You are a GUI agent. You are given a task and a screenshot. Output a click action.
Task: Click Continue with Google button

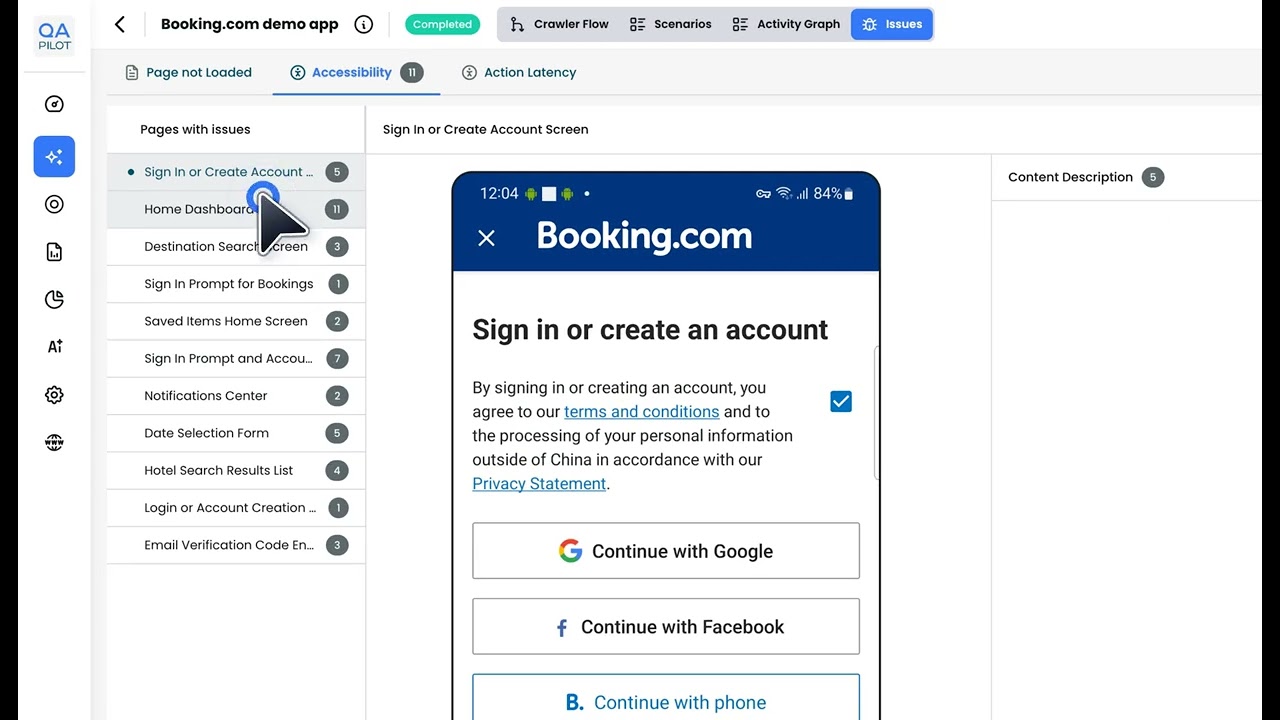point(666,551)
